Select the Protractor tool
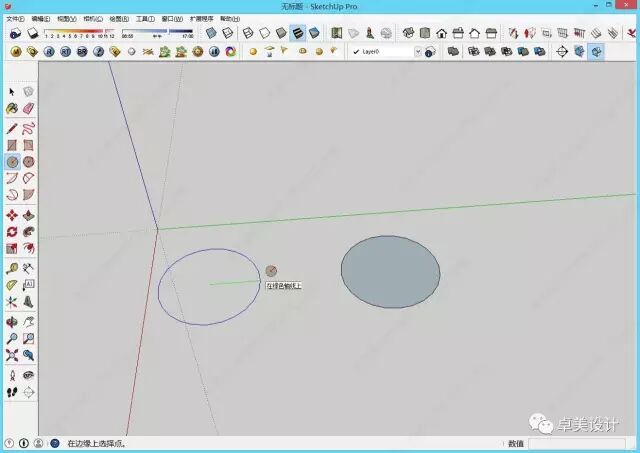 pyautogui.click(x=12, y=285)
